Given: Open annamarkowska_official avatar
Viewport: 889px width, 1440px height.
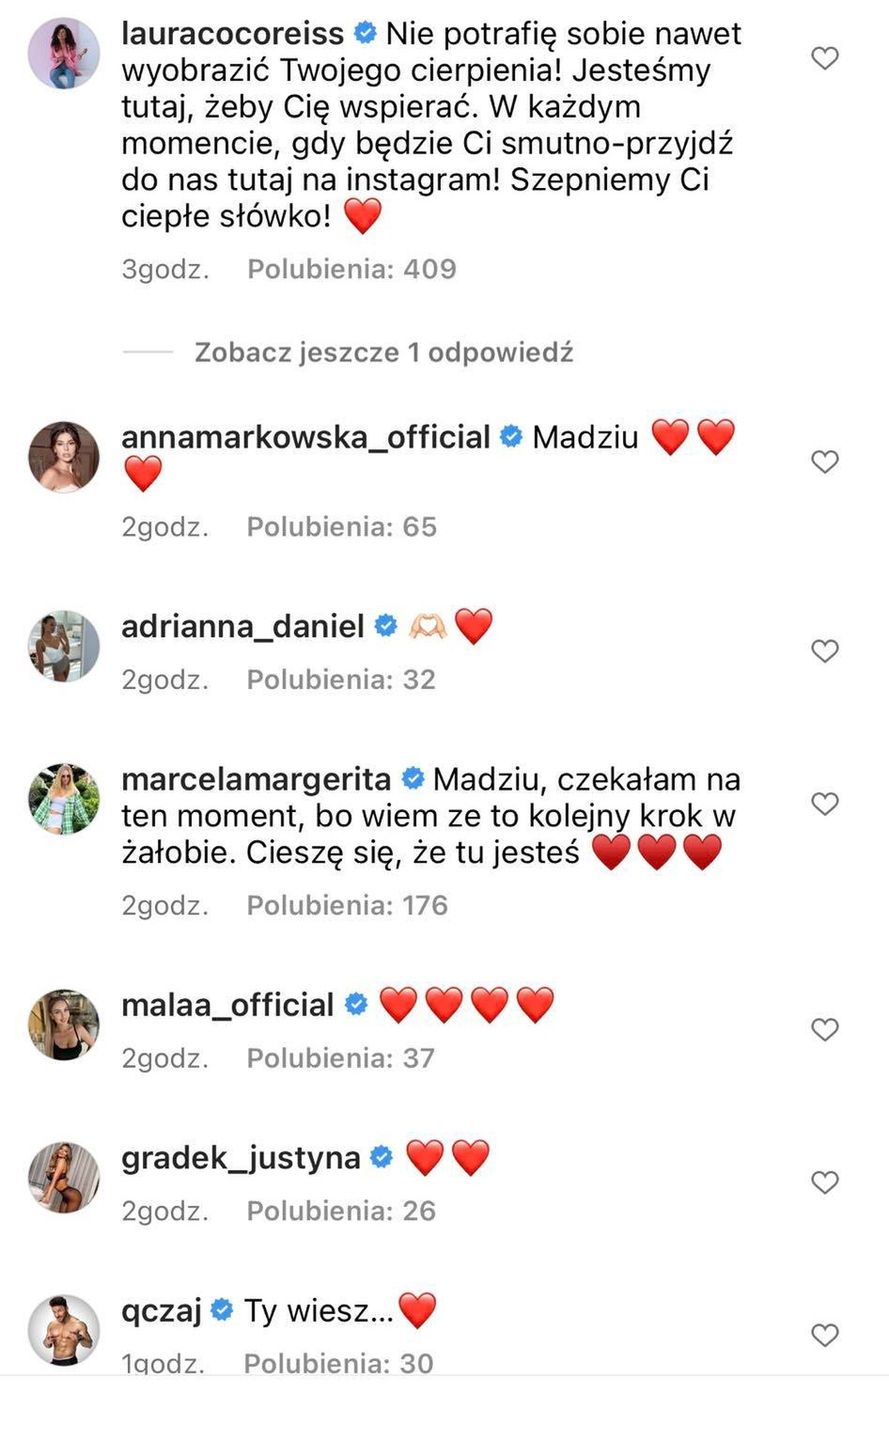Looking at the screenshot, I should [64, 457].
